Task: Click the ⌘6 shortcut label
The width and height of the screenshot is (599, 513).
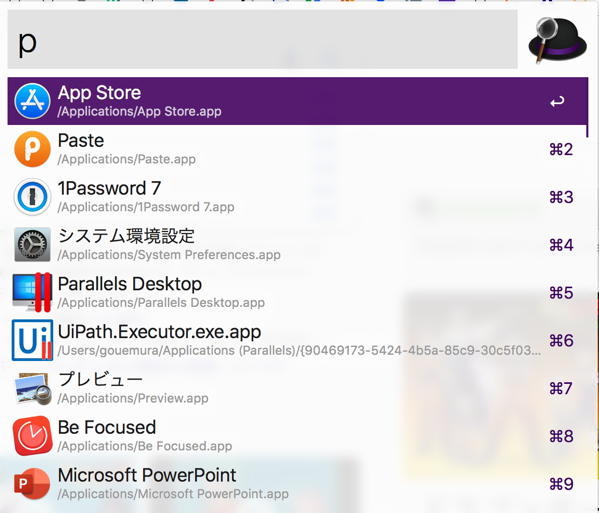Action: (x=561, y=341)
